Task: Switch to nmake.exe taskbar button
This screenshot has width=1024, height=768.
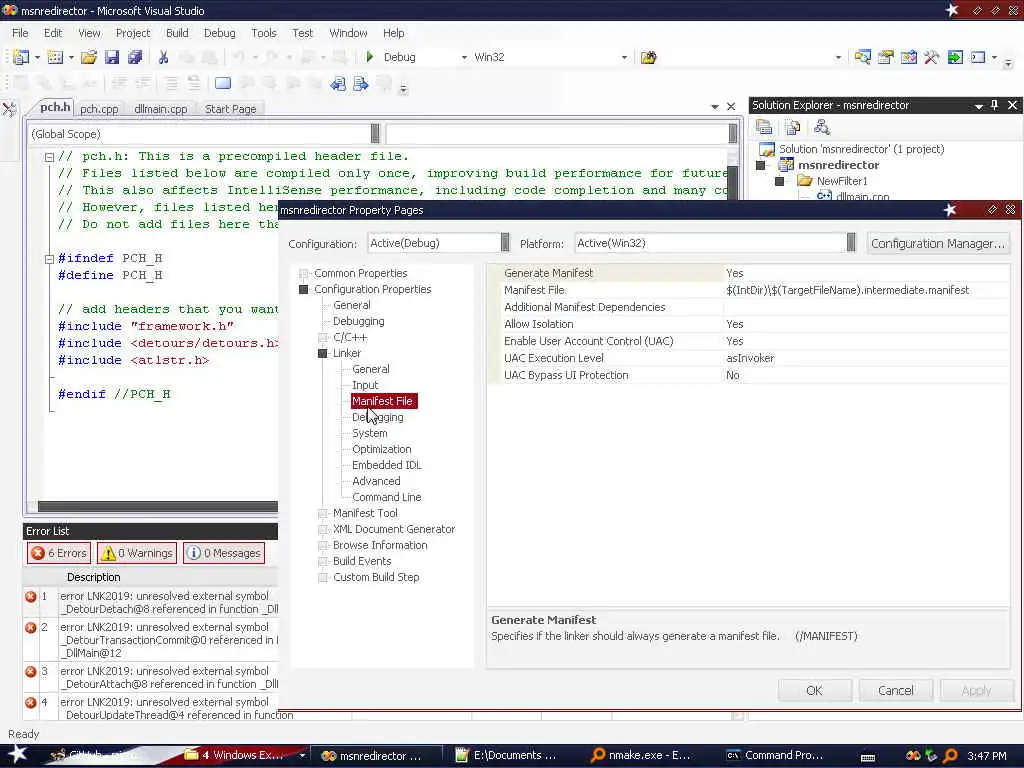Action: click(641, 755)
